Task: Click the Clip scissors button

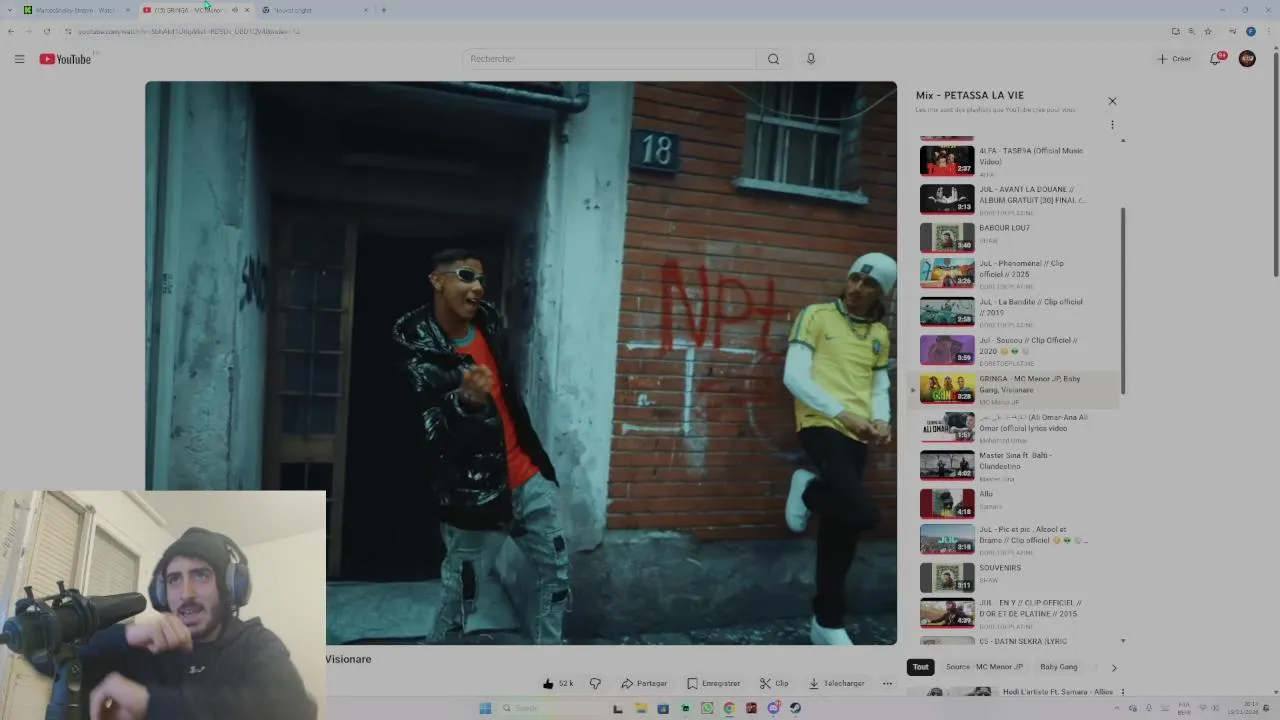Action: click(x=774, y=684)
